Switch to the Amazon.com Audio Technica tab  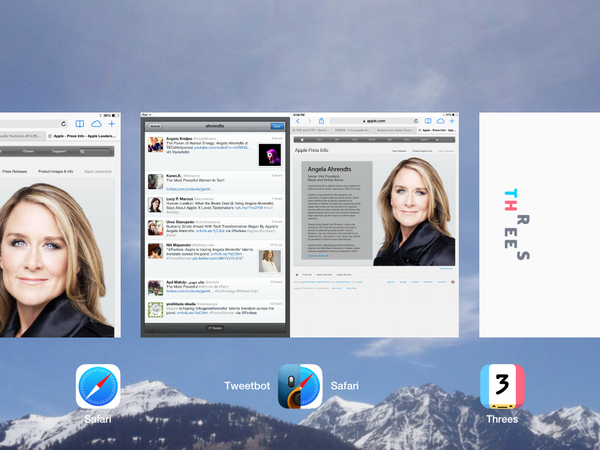tap(395, 130)
